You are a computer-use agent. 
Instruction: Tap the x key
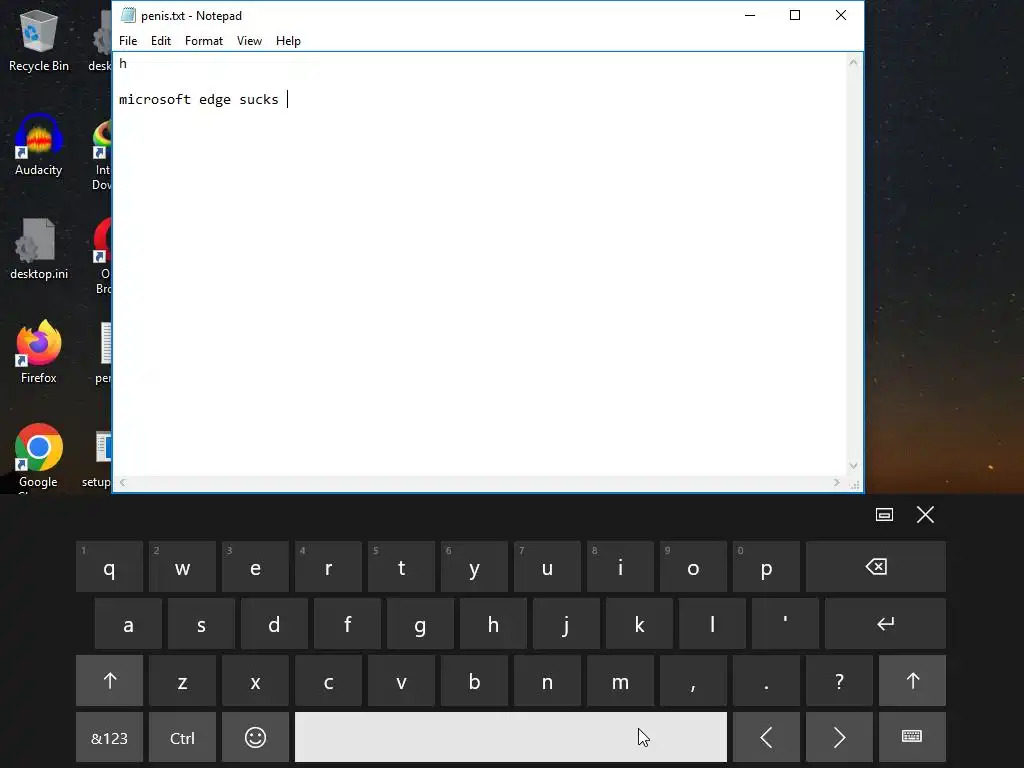[255, 680]
